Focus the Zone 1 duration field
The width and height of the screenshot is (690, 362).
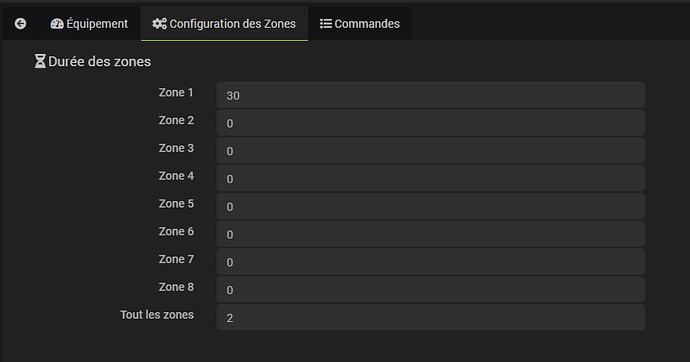point(430,95)
